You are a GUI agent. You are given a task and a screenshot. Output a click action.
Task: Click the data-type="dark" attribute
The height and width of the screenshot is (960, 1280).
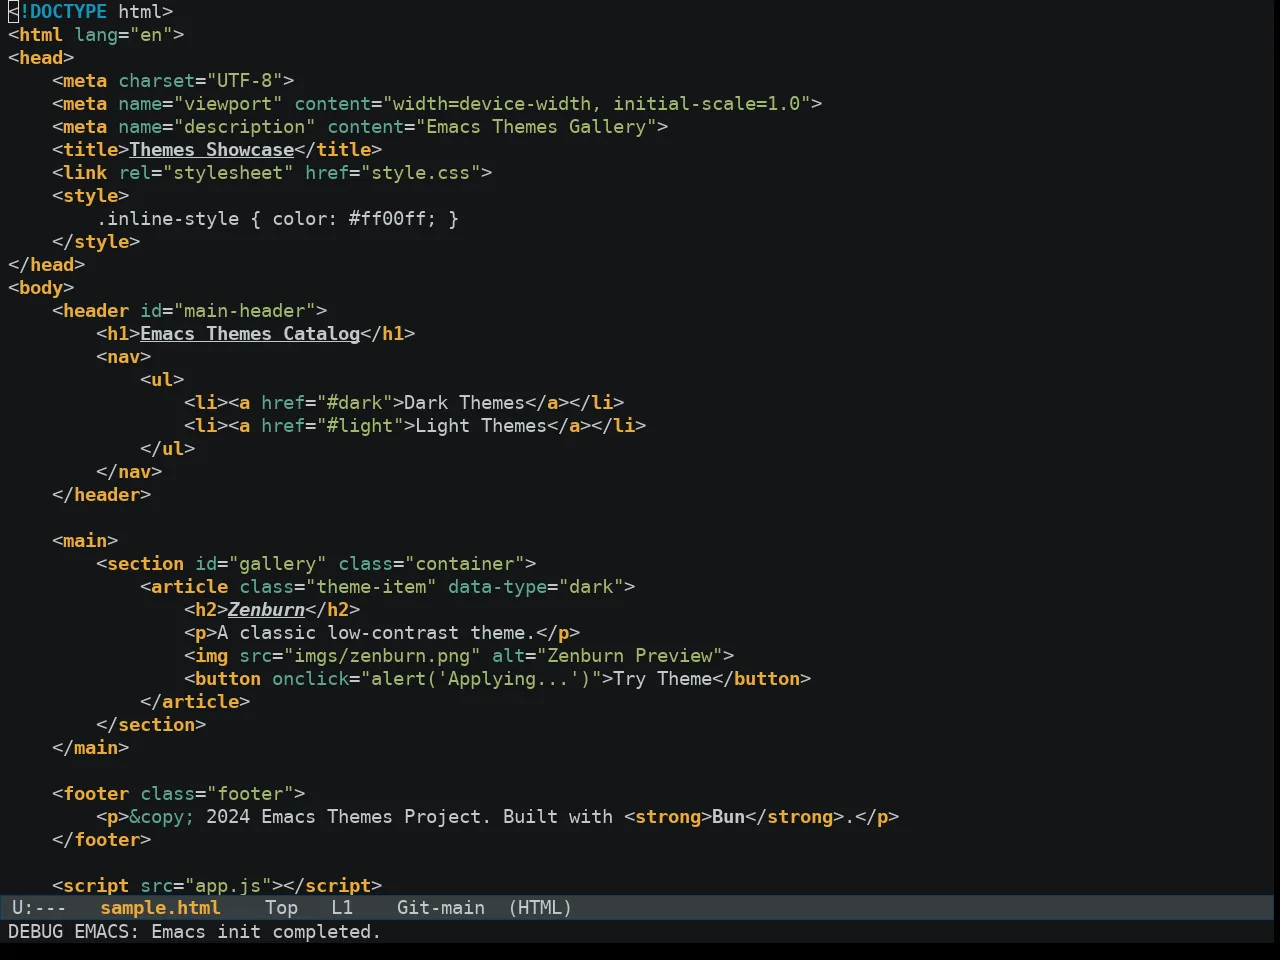click(536, 587)
